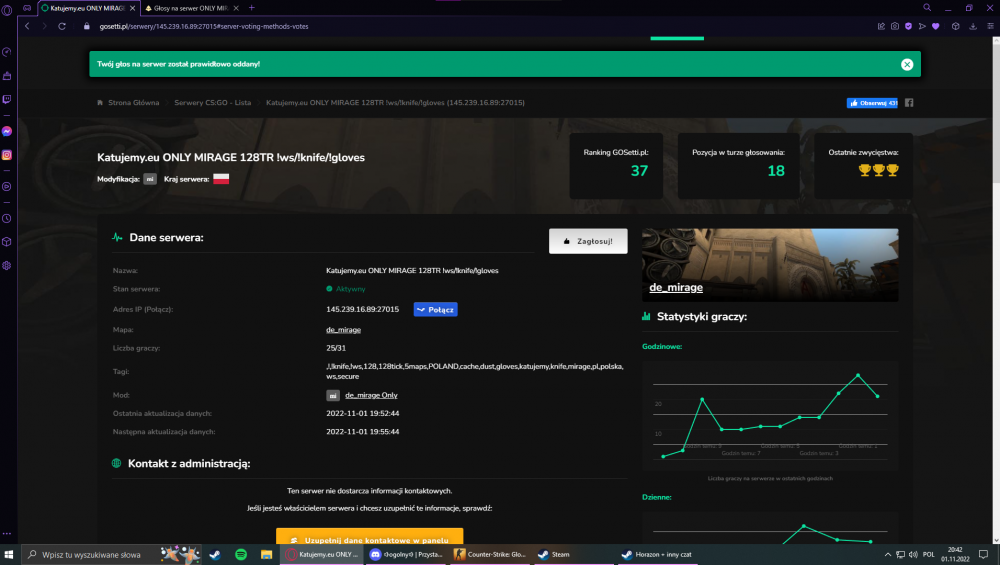Image resolution: width=1000 pixels, height=565 pixels.
Task: Click the Polish flag icon
Action: (221, 179)
